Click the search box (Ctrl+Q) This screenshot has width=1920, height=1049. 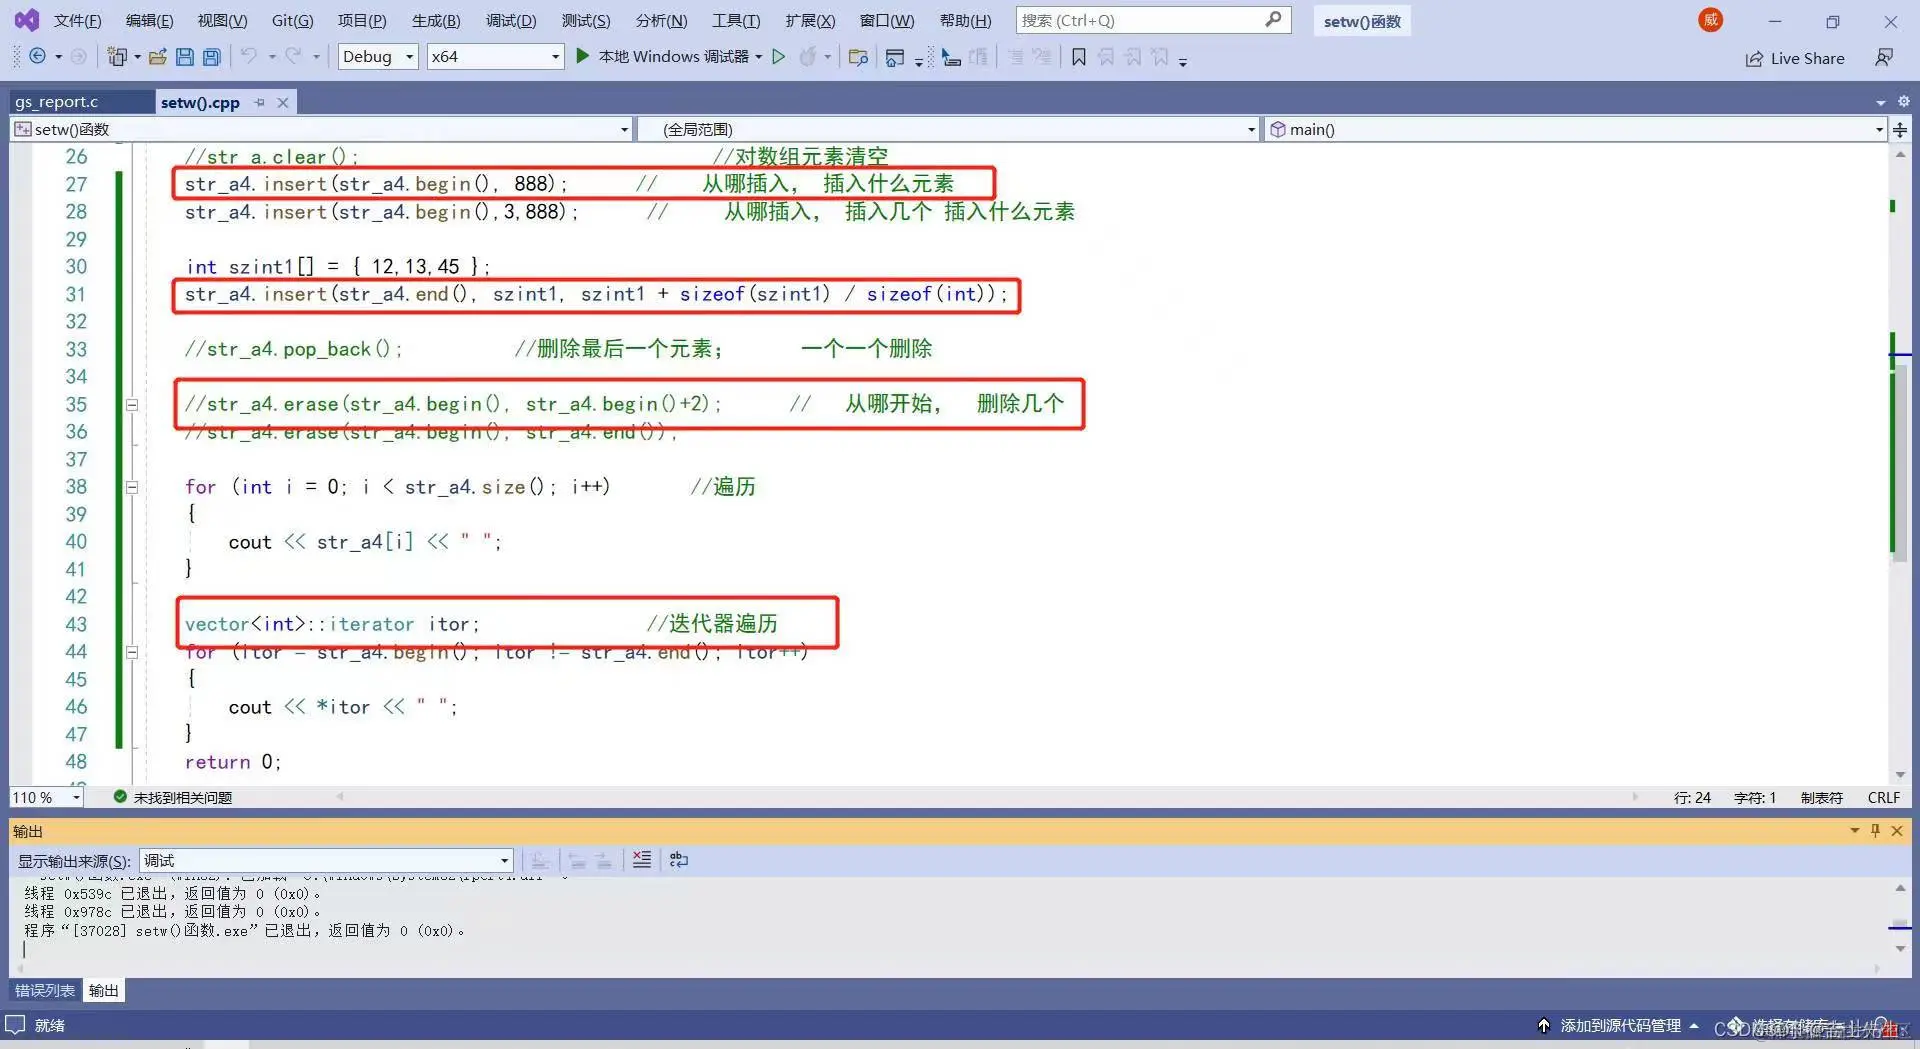click(1153, 20)
